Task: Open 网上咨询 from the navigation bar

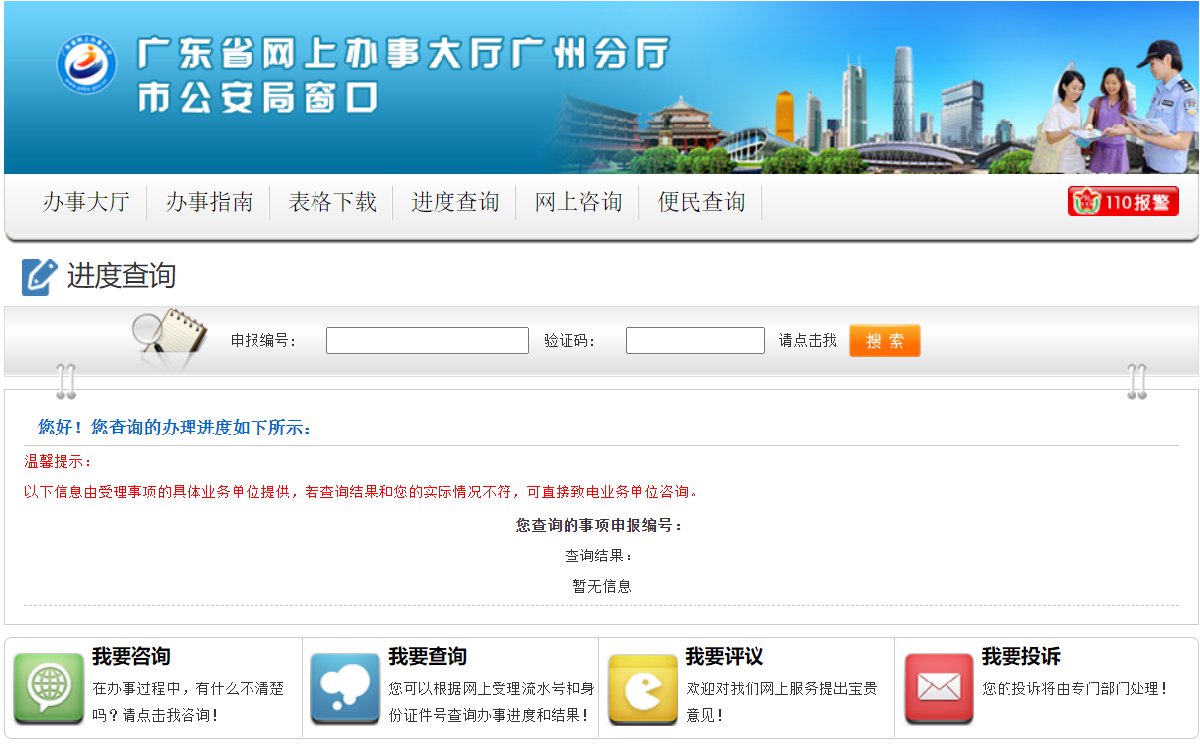Action: [x=578, y=202]
